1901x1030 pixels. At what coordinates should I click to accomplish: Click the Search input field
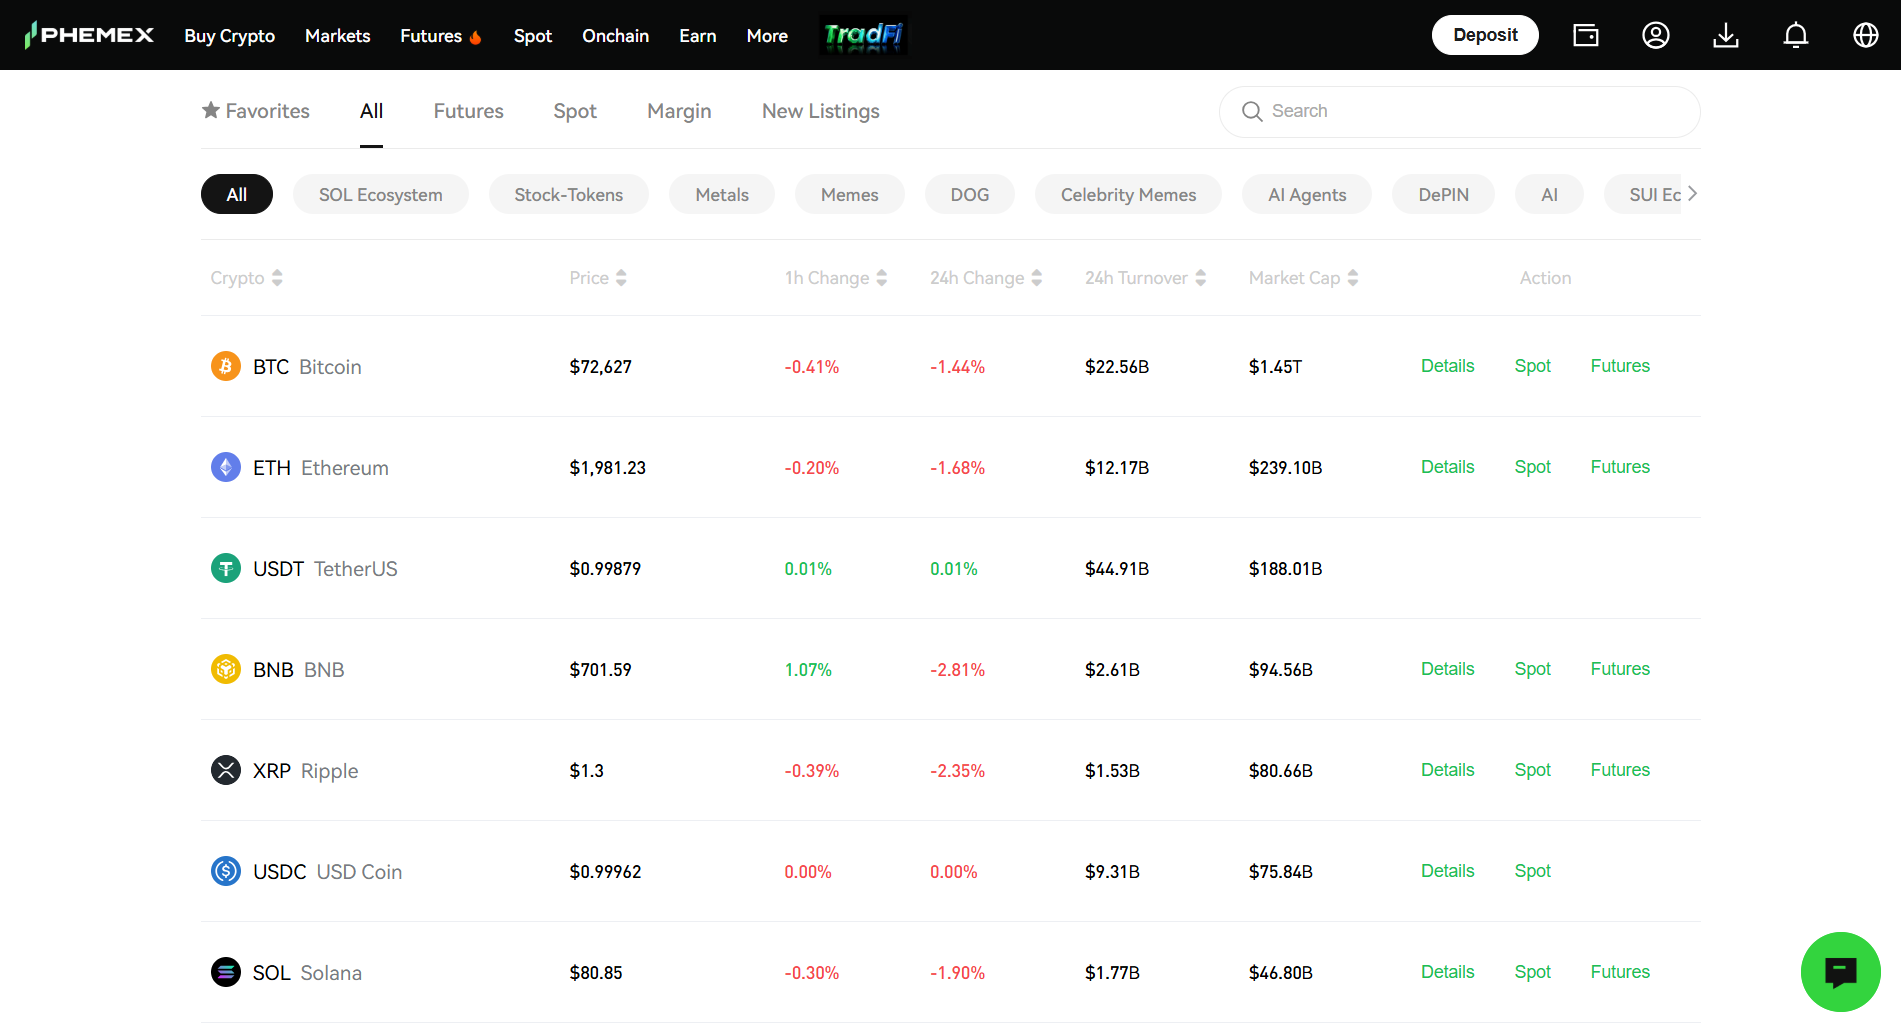pyautogui.click(x=1459, y=111)
